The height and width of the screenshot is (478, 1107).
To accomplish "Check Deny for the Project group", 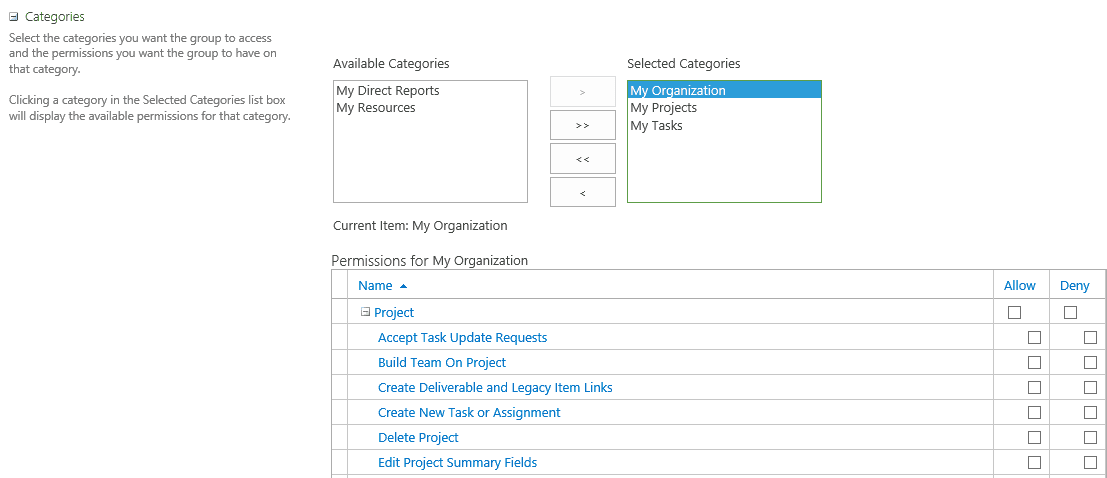I will coord(1070,312).
